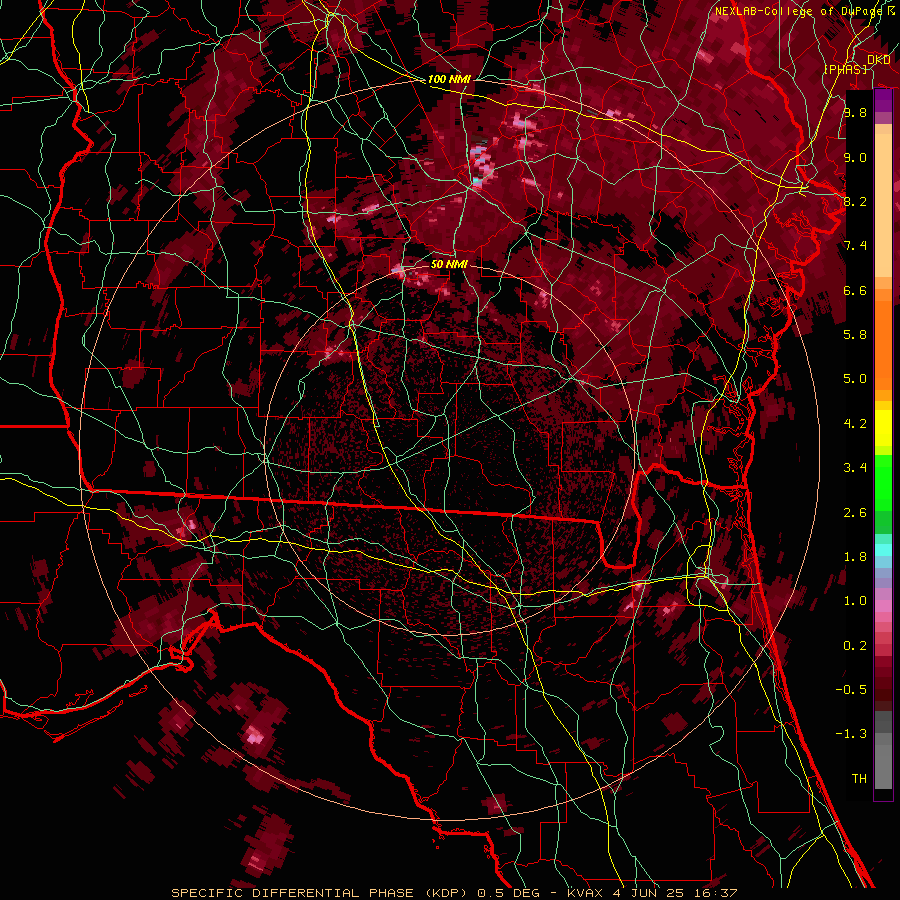Pick the cyan segment of the color scale
This screenshot has height=900, width=900.
[883, 550]
